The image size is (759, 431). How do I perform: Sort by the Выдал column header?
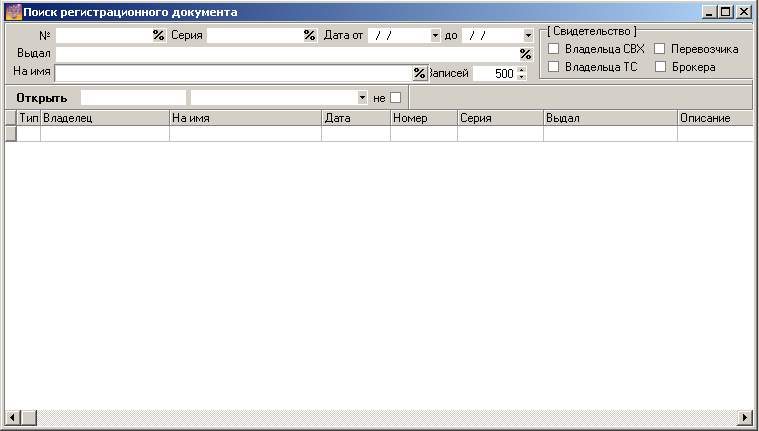(x=610, y=118)
